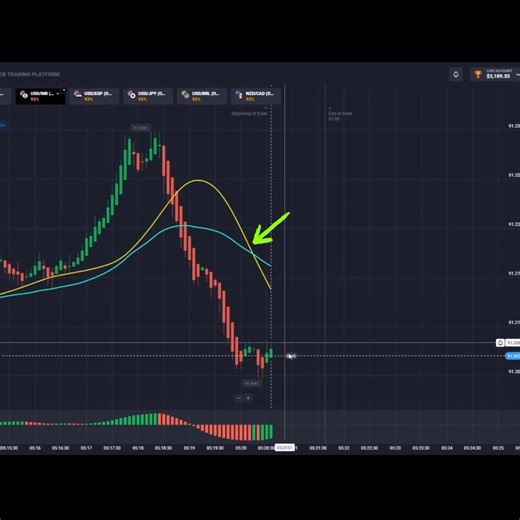Click the Beginning of trade label
The width and height of the screenshot is (520, 520).
pos(249,113)
